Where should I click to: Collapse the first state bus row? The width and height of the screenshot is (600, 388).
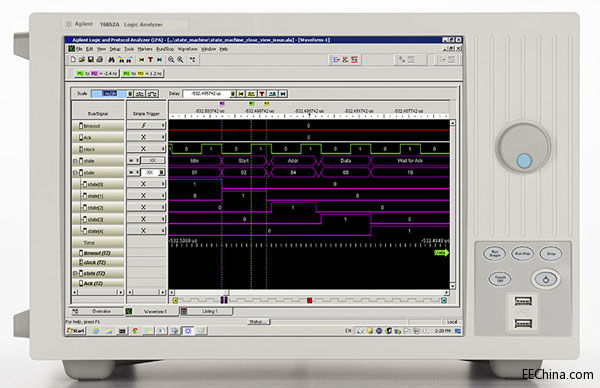point(75,161)
